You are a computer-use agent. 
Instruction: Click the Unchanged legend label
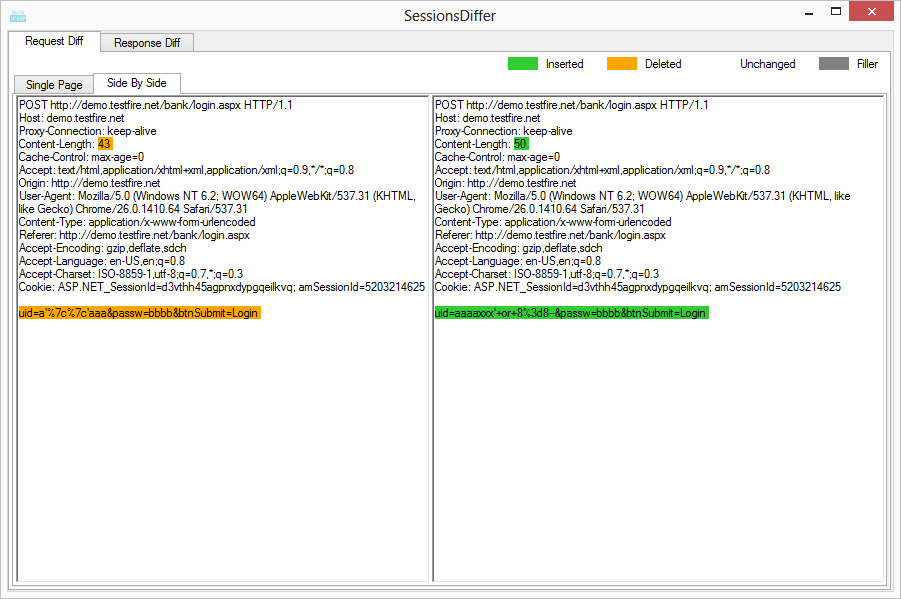point(767,63)
